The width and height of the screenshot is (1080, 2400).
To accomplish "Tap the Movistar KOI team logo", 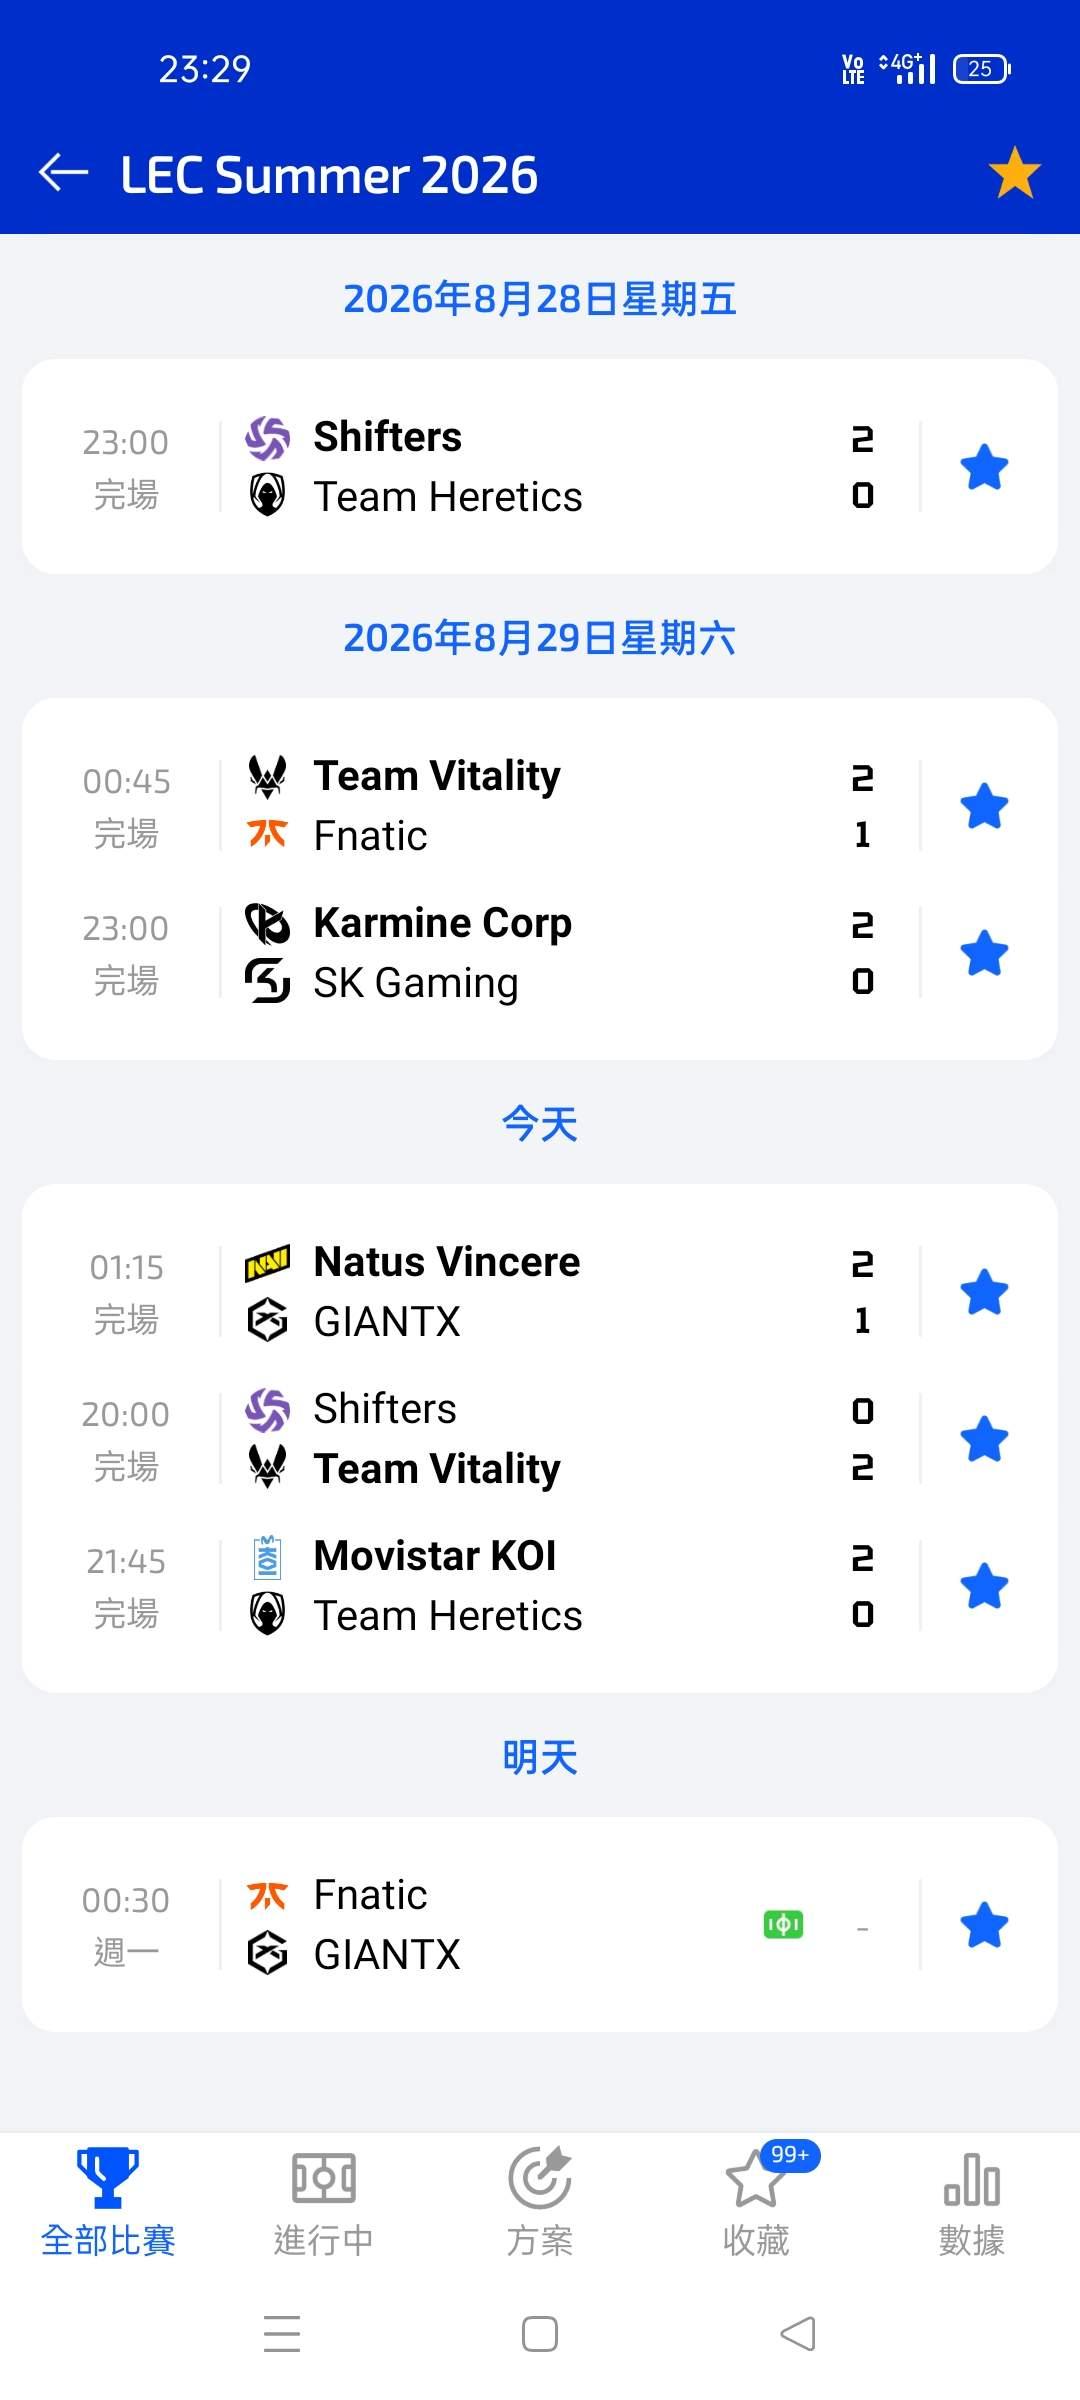I will [267, 1557].
